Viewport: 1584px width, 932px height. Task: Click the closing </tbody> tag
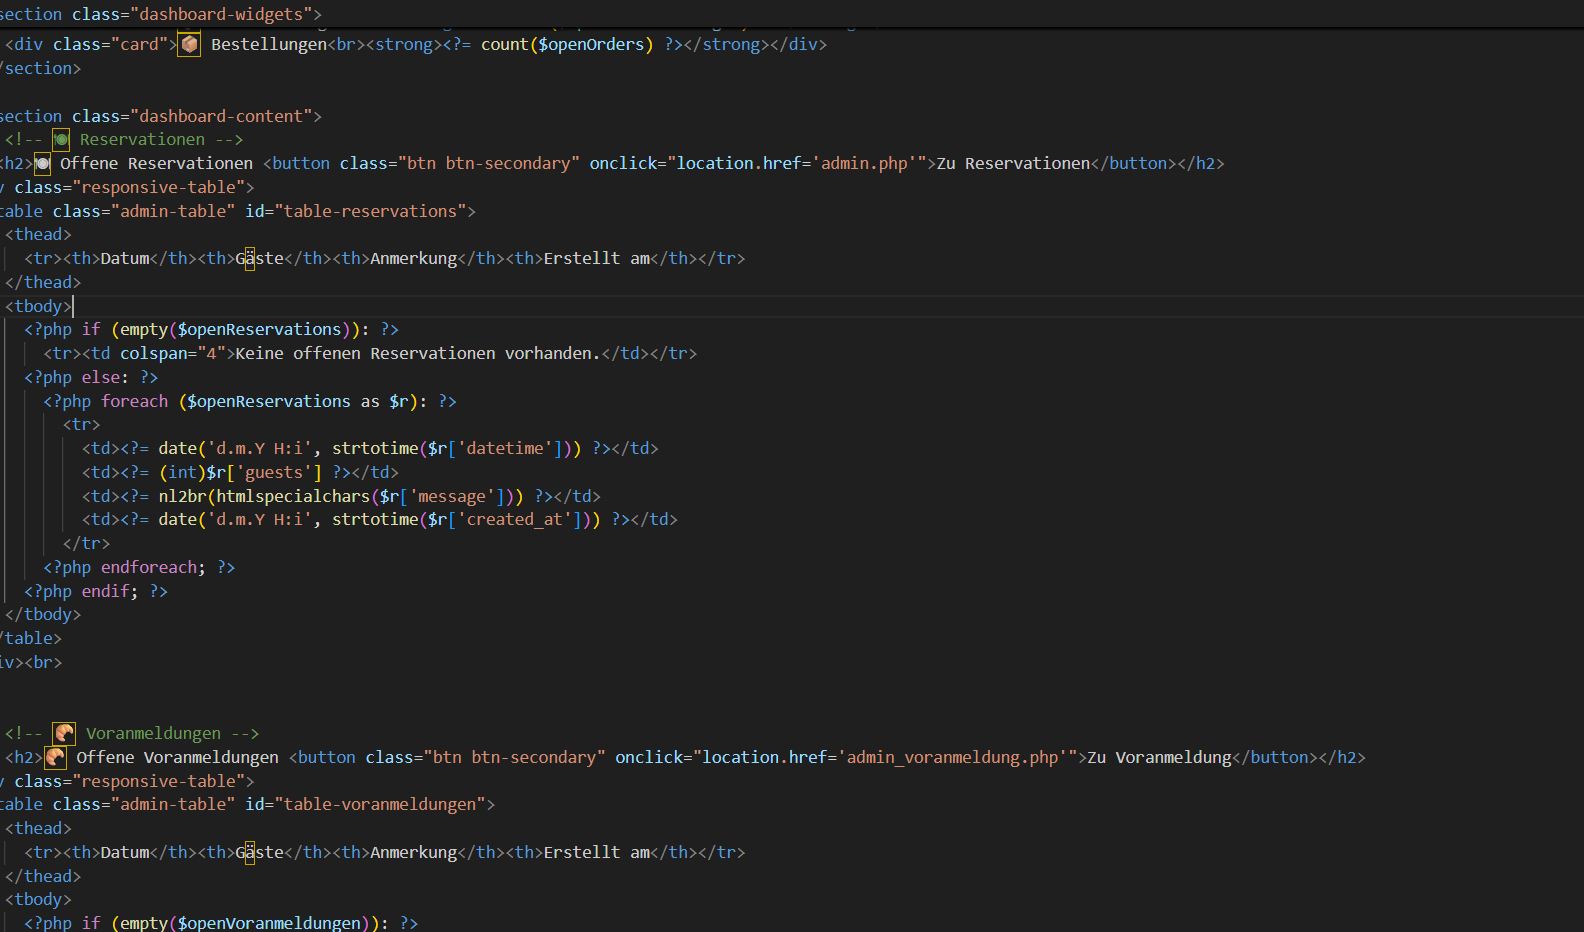pos(43,615)
